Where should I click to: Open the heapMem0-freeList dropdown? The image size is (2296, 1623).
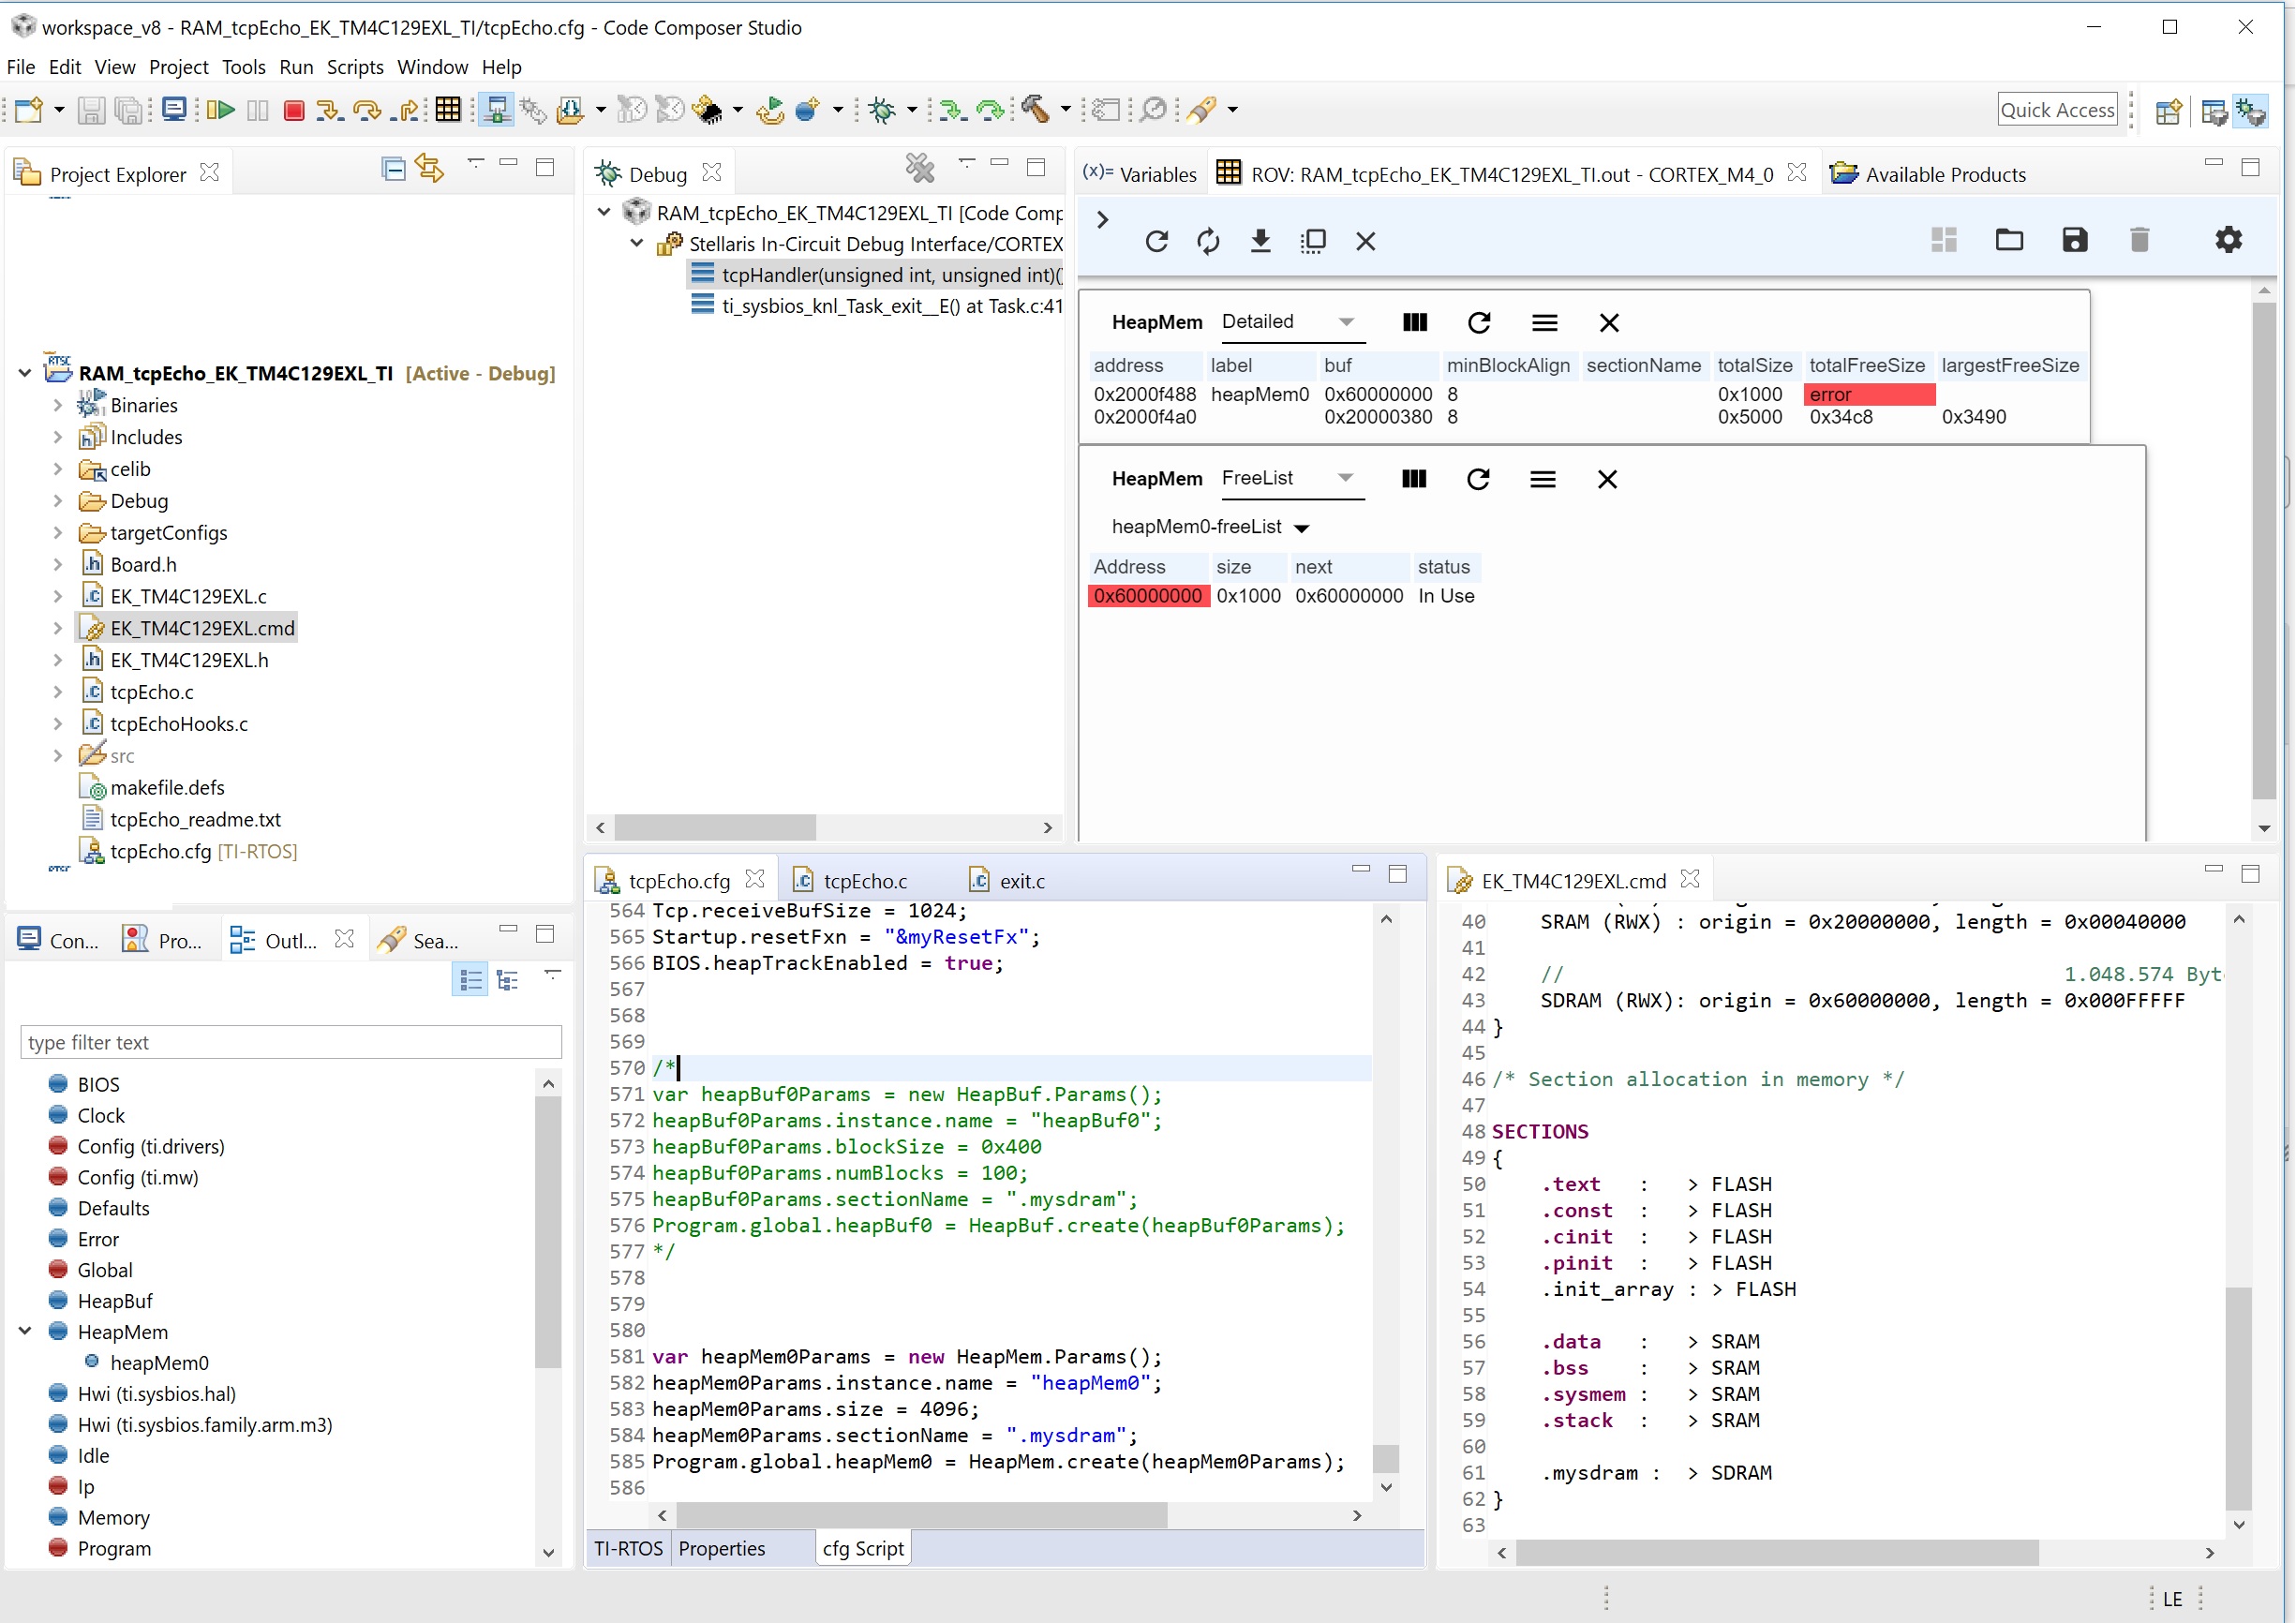pyautogui.click(x=1301, y=528)
